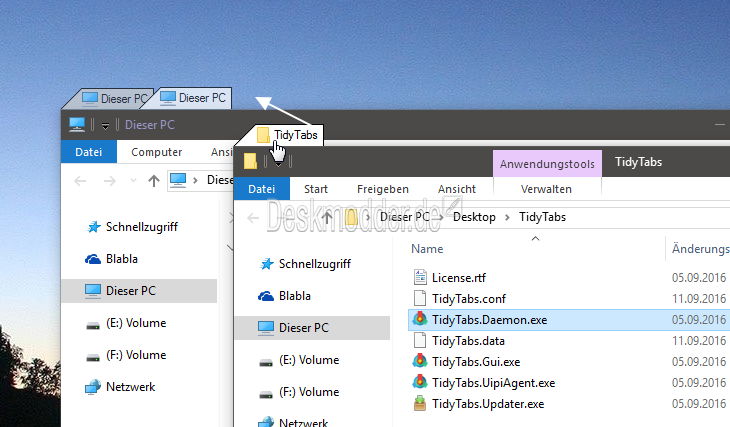Image resolution: width=730 pixels, height=427 pixels.
Task: Open the Start ribbon tab
Action: coord(316,189)
